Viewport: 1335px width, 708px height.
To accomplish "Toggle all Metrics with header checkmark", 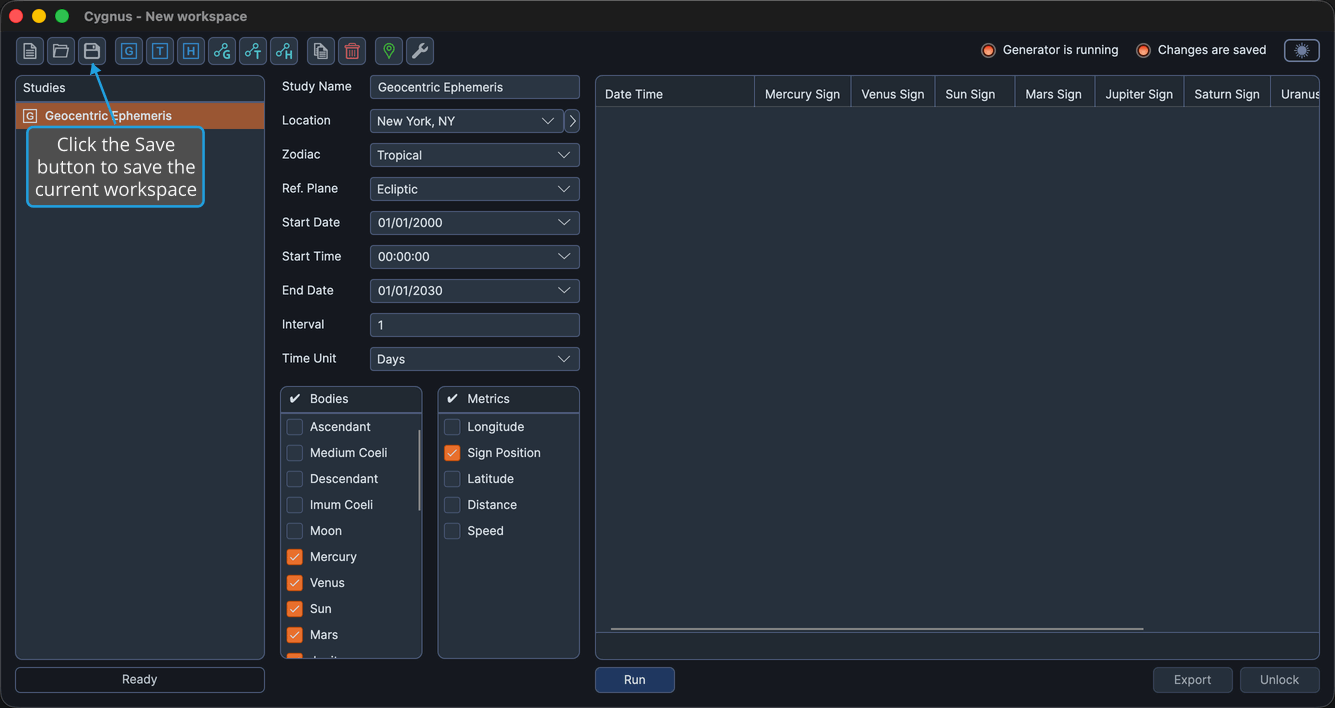I will pyautogui.click(x=452, y=399).
